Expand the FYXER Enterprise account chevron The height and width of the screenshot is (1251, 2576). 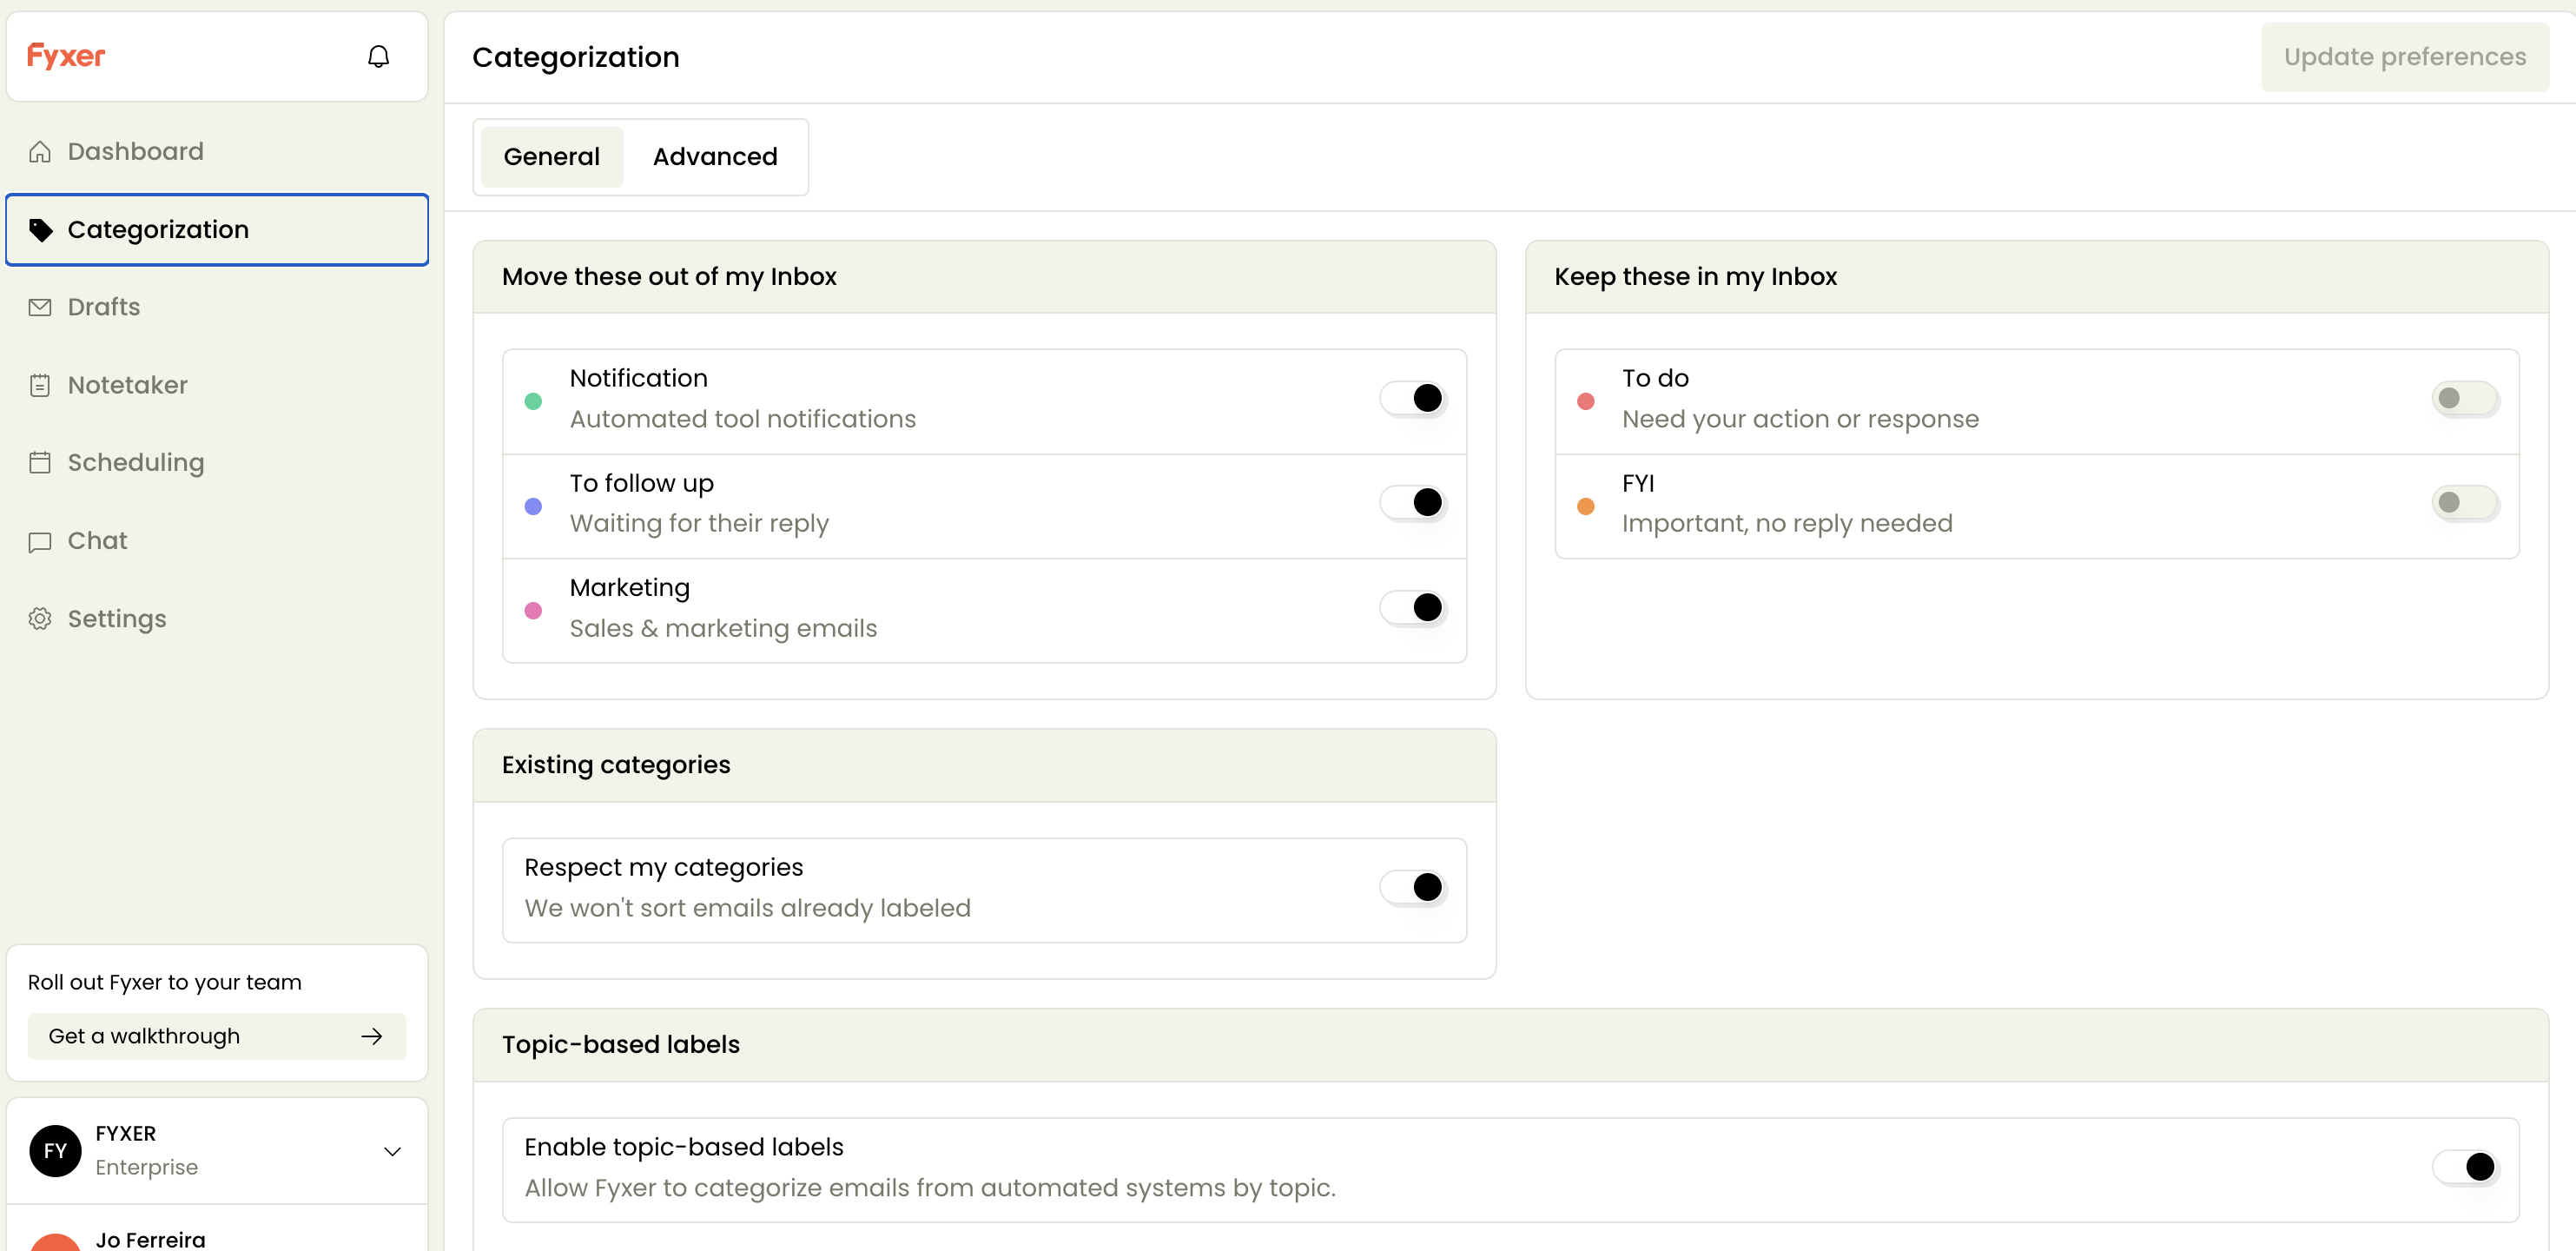(392, 1151)
